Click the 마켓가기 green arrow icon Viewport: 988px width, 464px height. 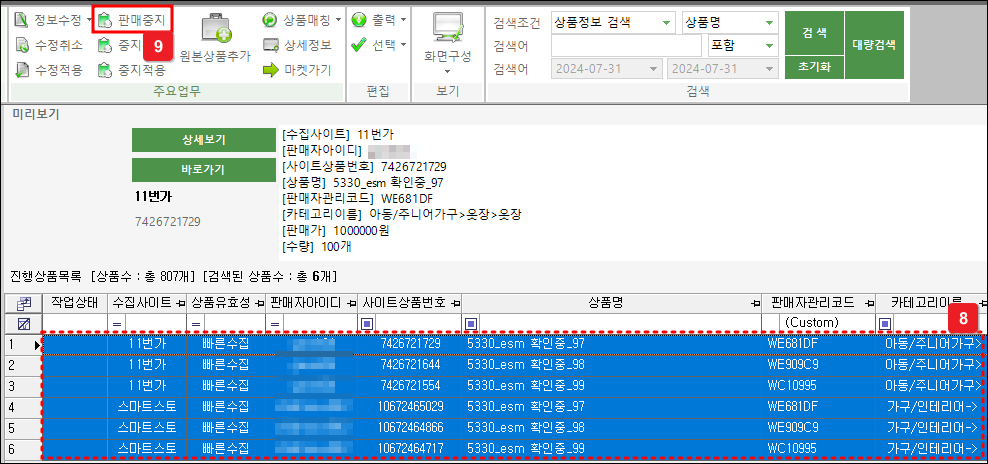pyautogui.click(x=270, y=70)
